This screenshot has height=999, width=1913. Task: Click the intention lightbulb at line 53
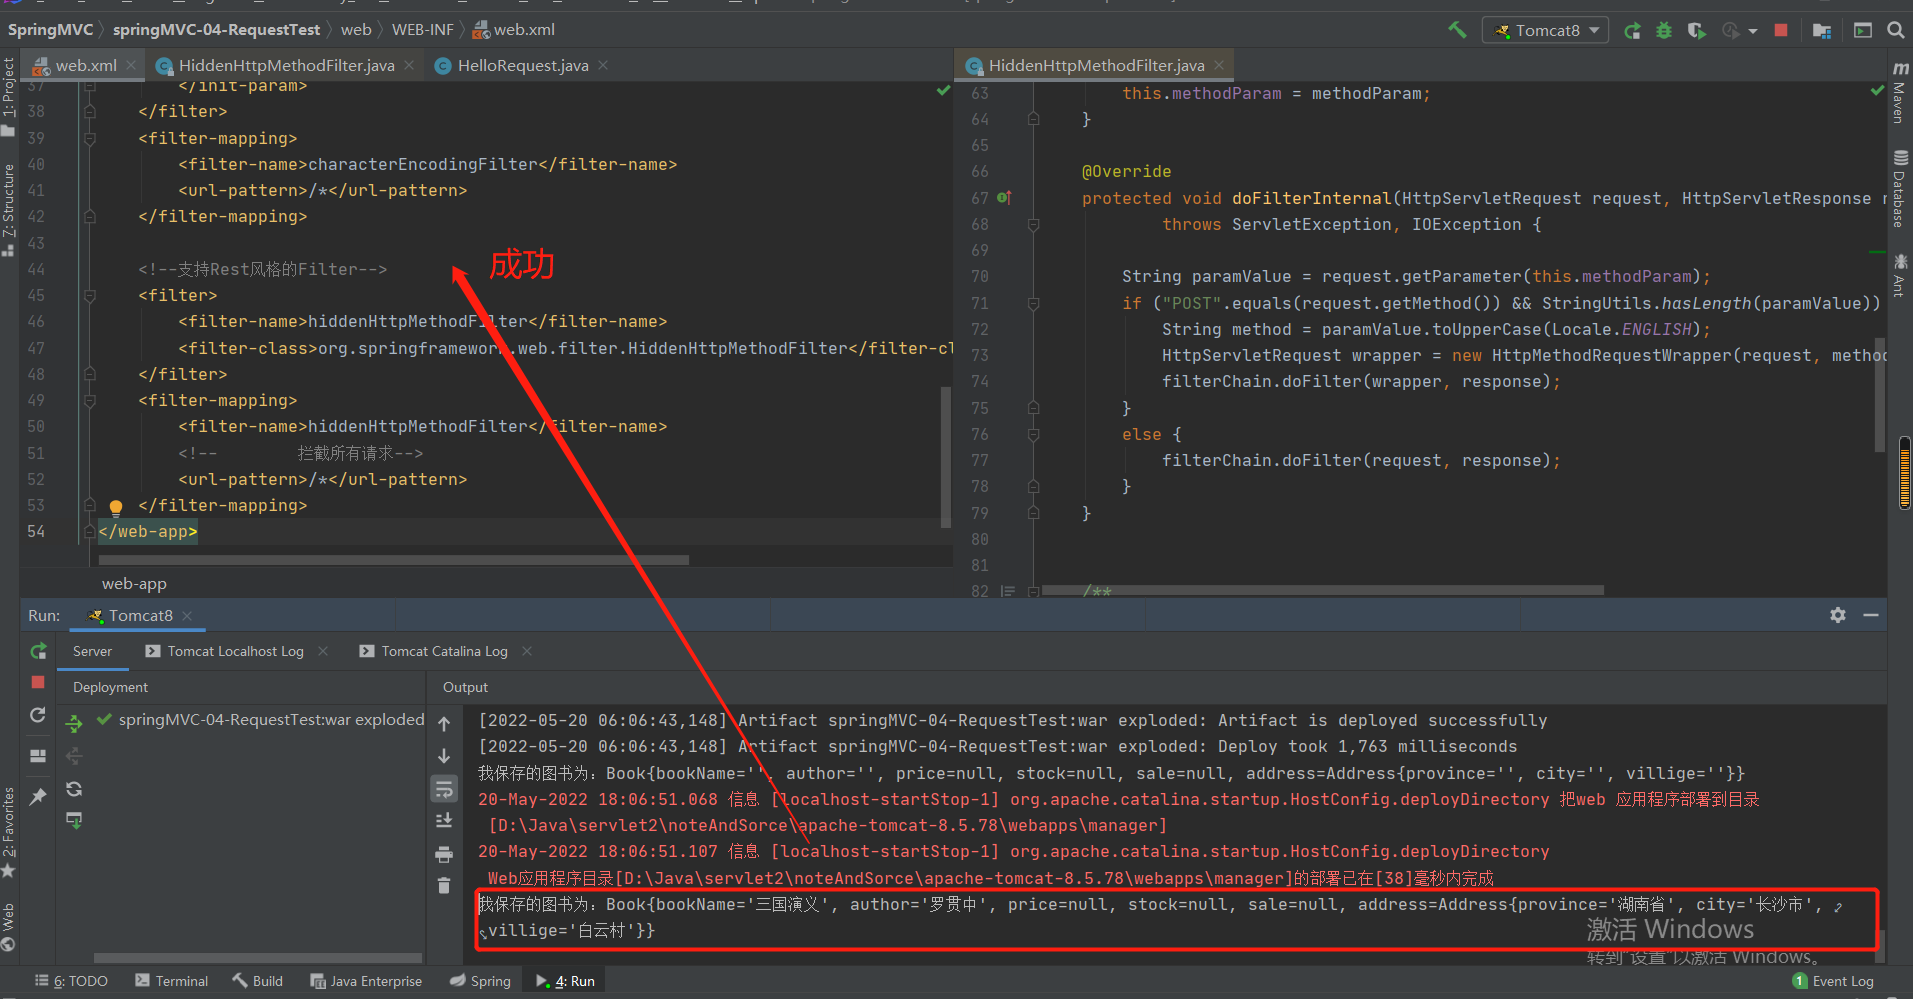[x=116, y=507]
